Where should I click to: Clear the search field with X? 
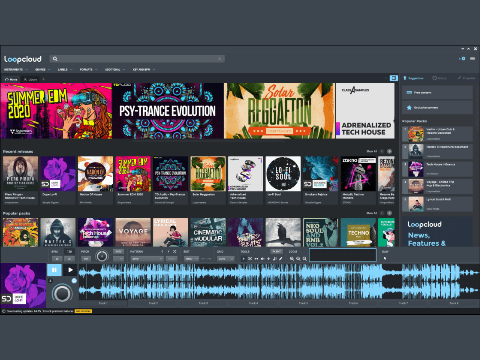click(x=219, y=59)
